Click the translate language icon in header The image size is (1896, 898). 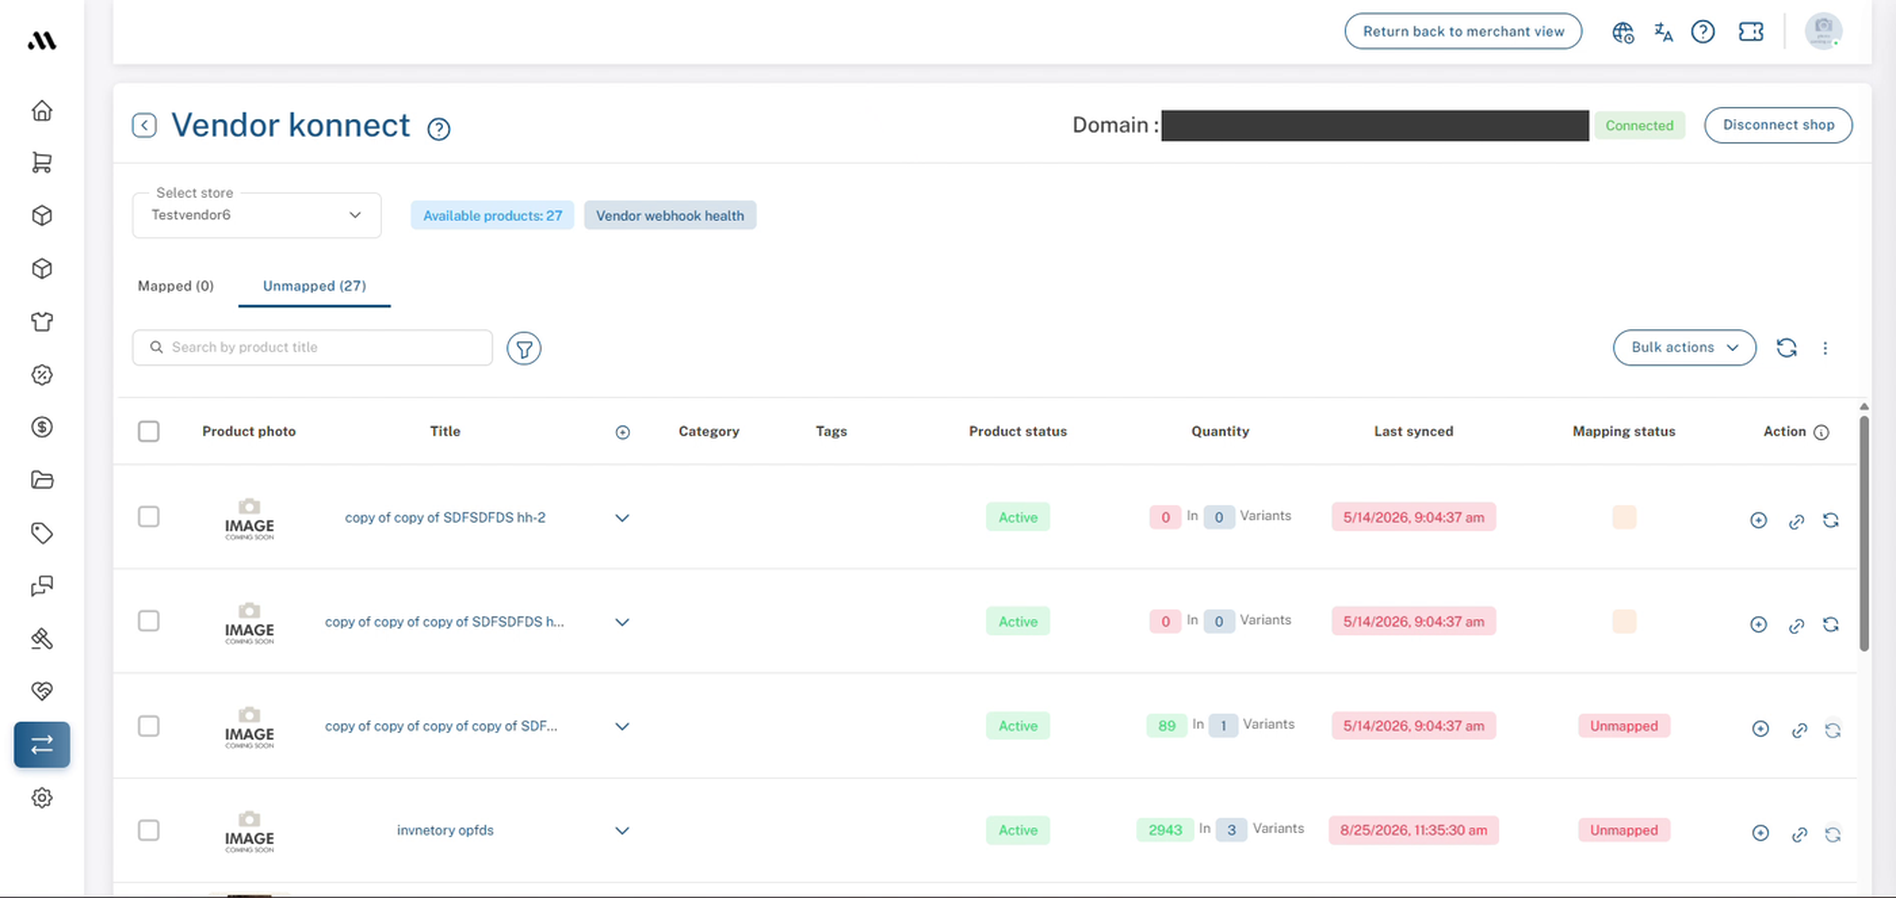(1664, 32)
